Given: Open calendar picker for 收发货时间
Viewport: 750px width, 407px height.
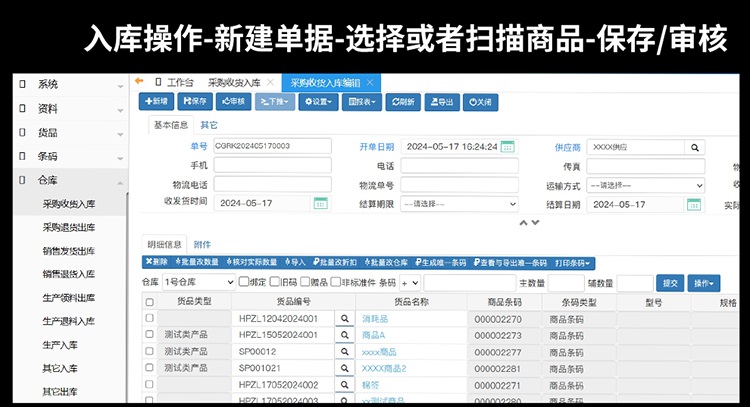Looking at the screenshot, I should (320, 203).
